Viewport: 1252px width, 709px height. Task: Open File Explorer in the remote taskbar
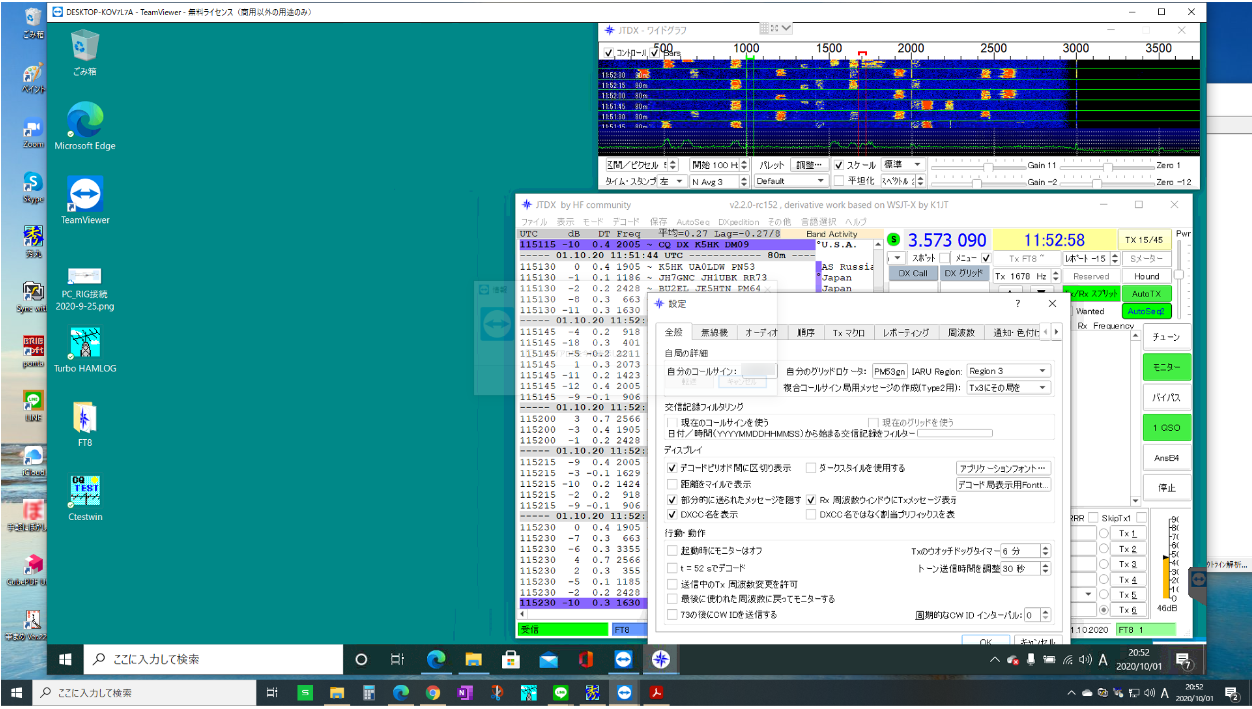[473, 659]
